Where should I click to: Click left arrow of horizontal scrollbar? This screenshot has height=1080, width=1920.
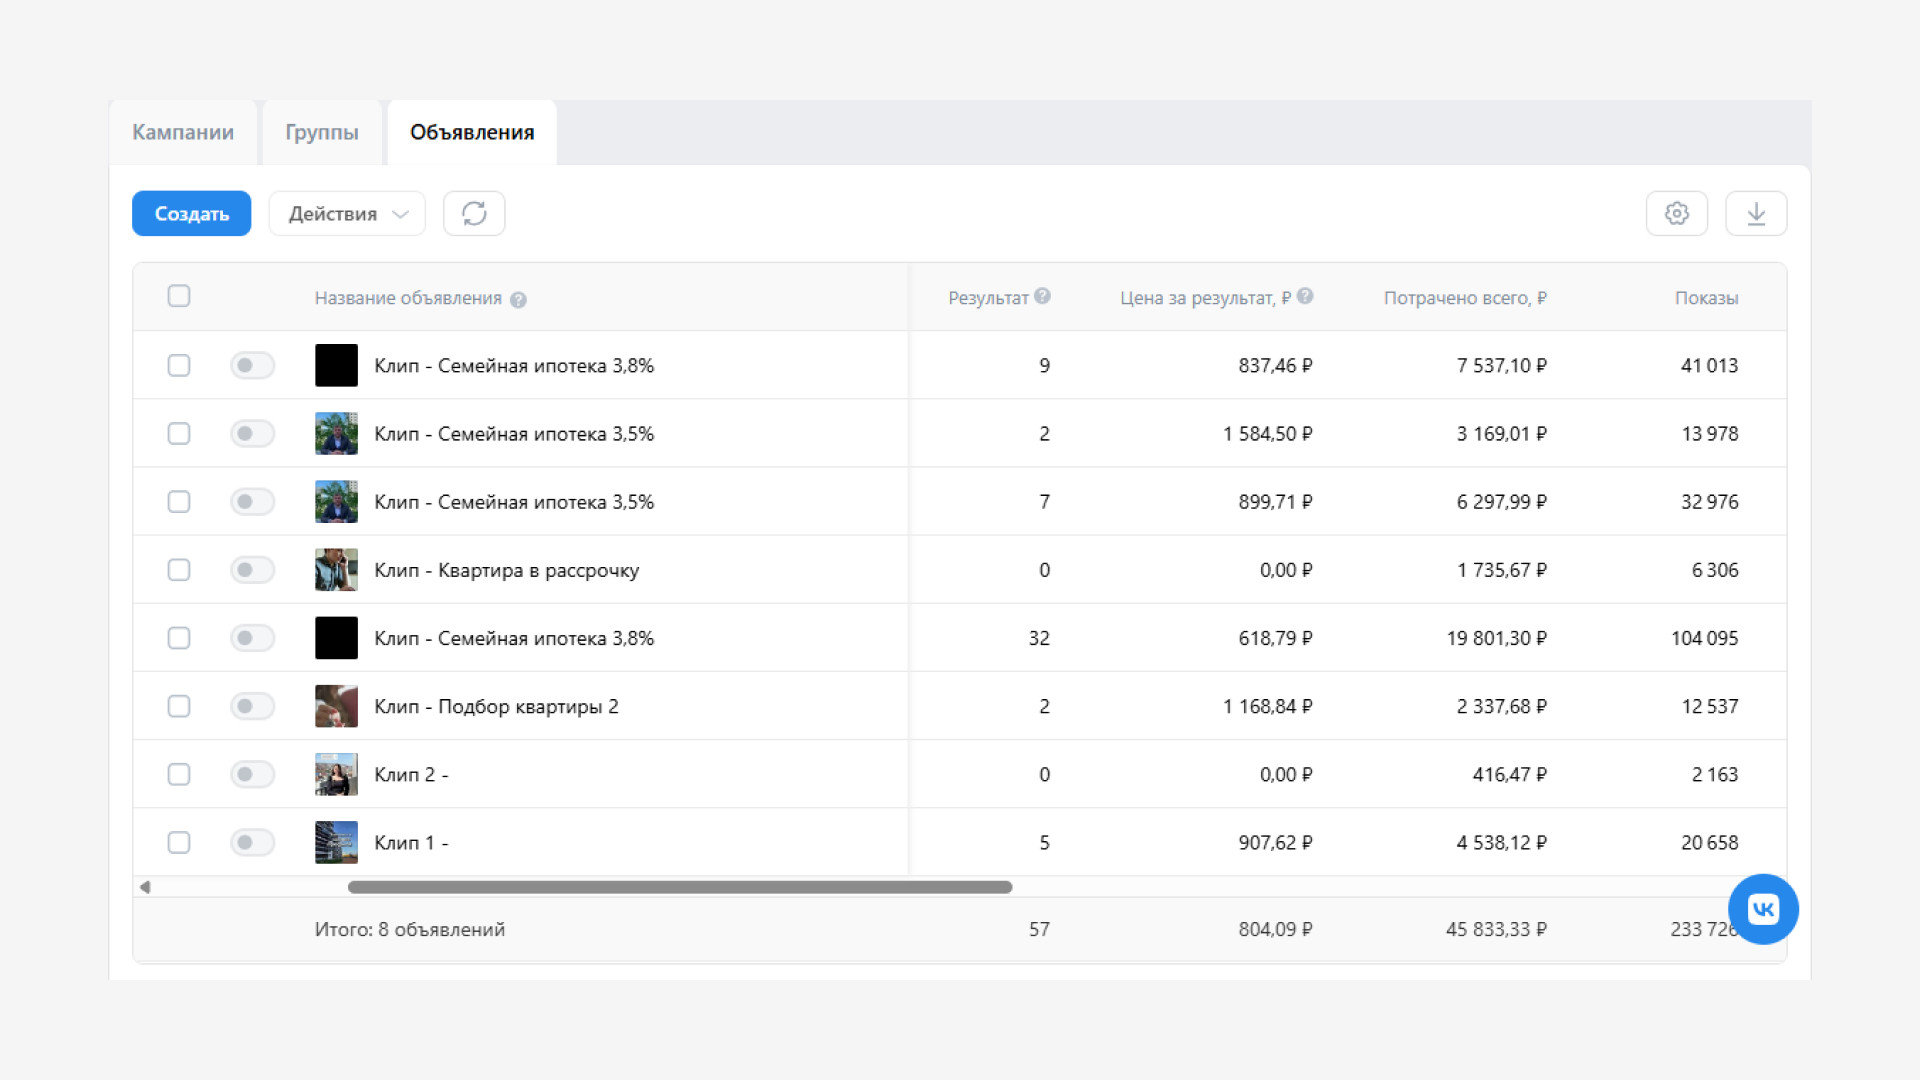pos(145,887)
